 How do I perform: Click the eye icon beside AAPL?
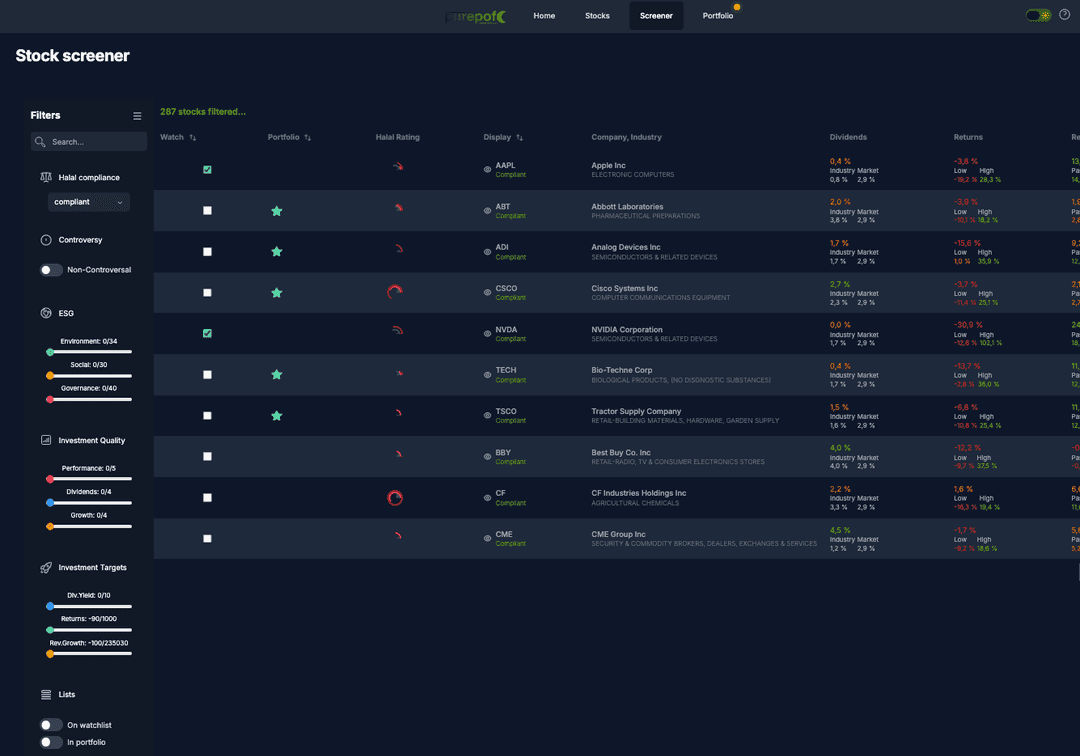point(487,169)
